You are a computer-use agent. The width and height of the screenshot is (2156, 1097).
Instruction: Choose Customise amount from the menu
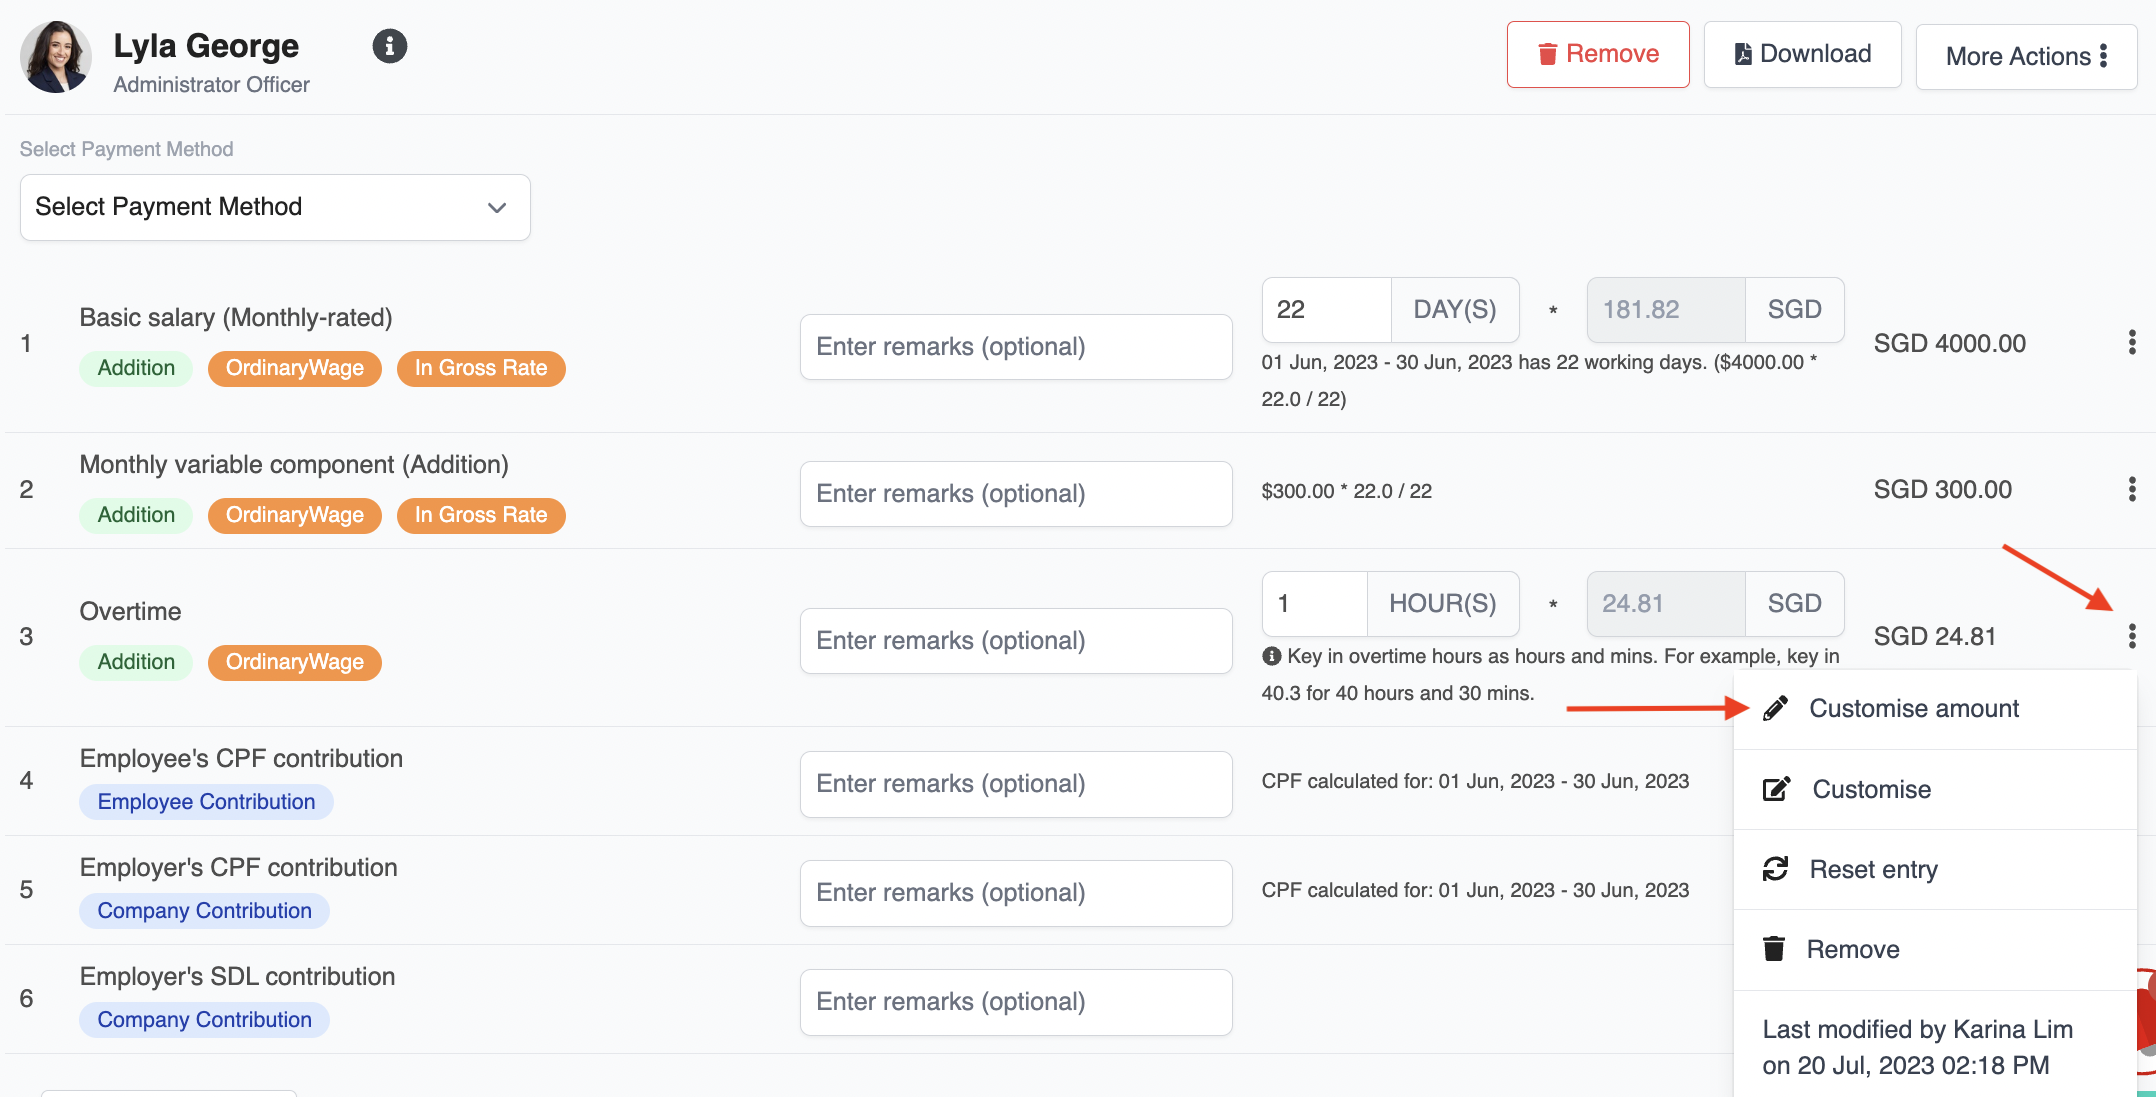pyautogui.click(x=1913, y=709)
